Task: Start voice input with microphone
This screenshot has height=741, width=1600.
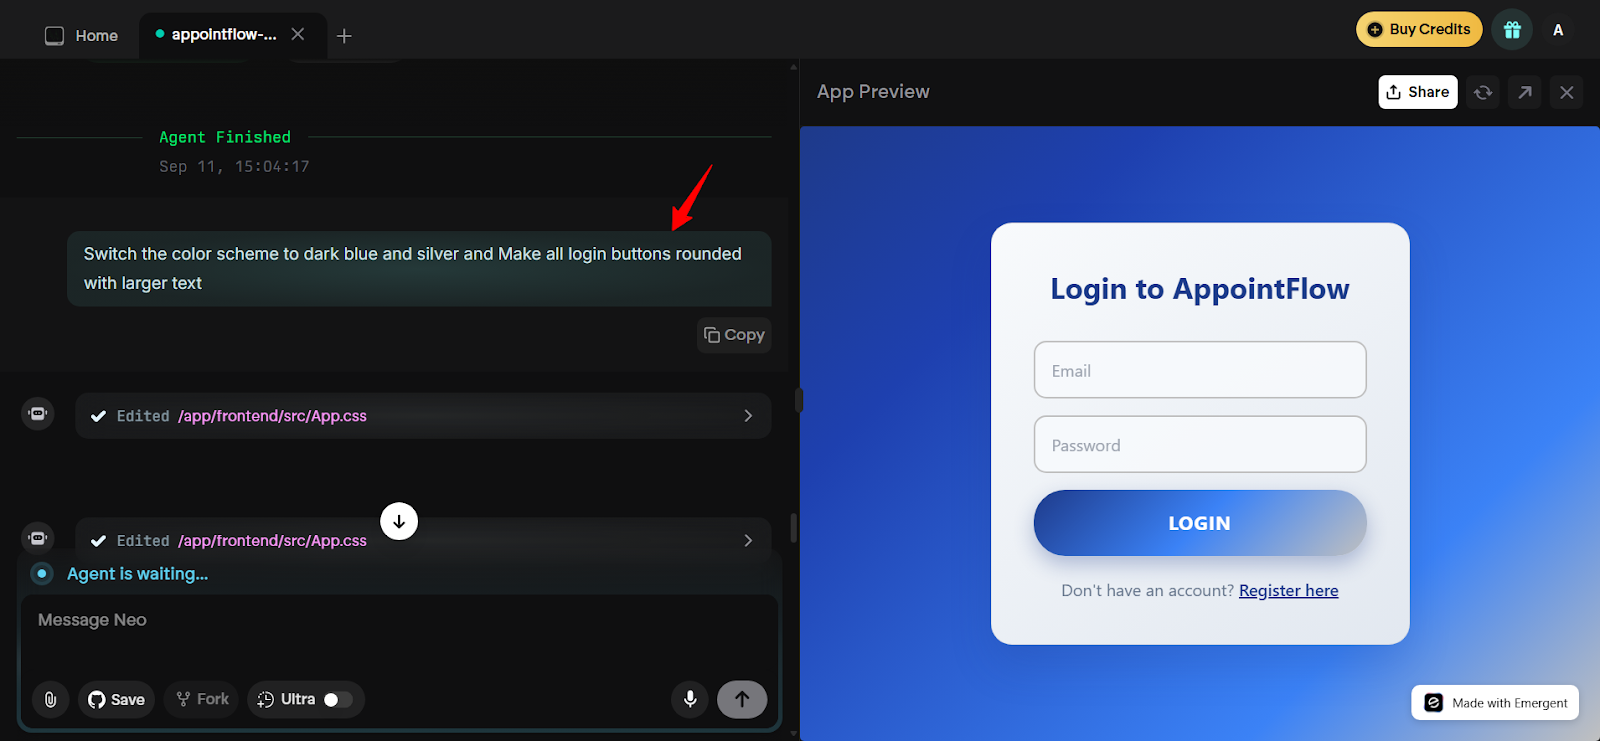Action: pyautogui.click(x=690, y=699)
